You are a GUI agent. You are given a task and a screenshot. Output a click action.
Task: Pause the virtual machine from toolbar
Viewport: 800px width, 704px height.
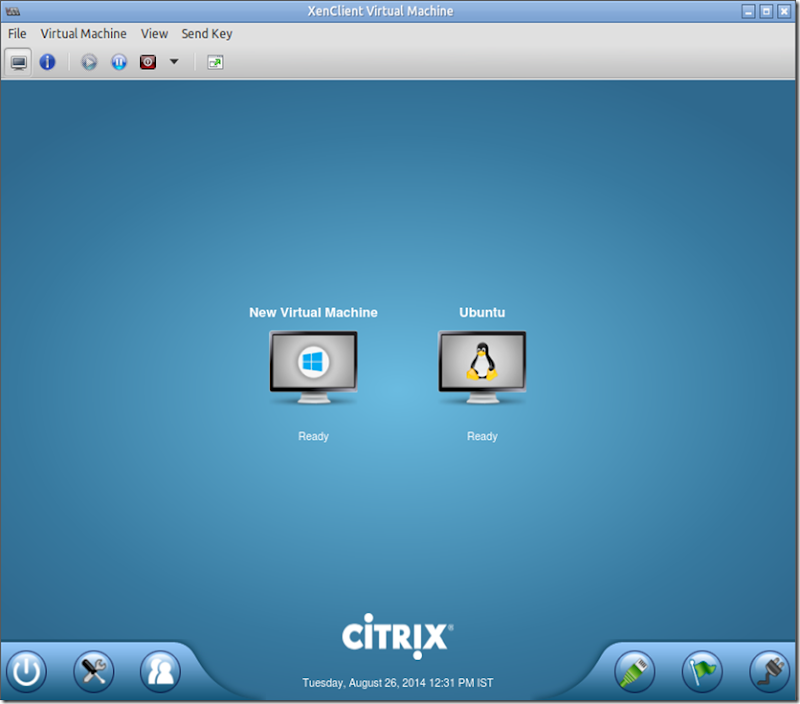point(119,62)
